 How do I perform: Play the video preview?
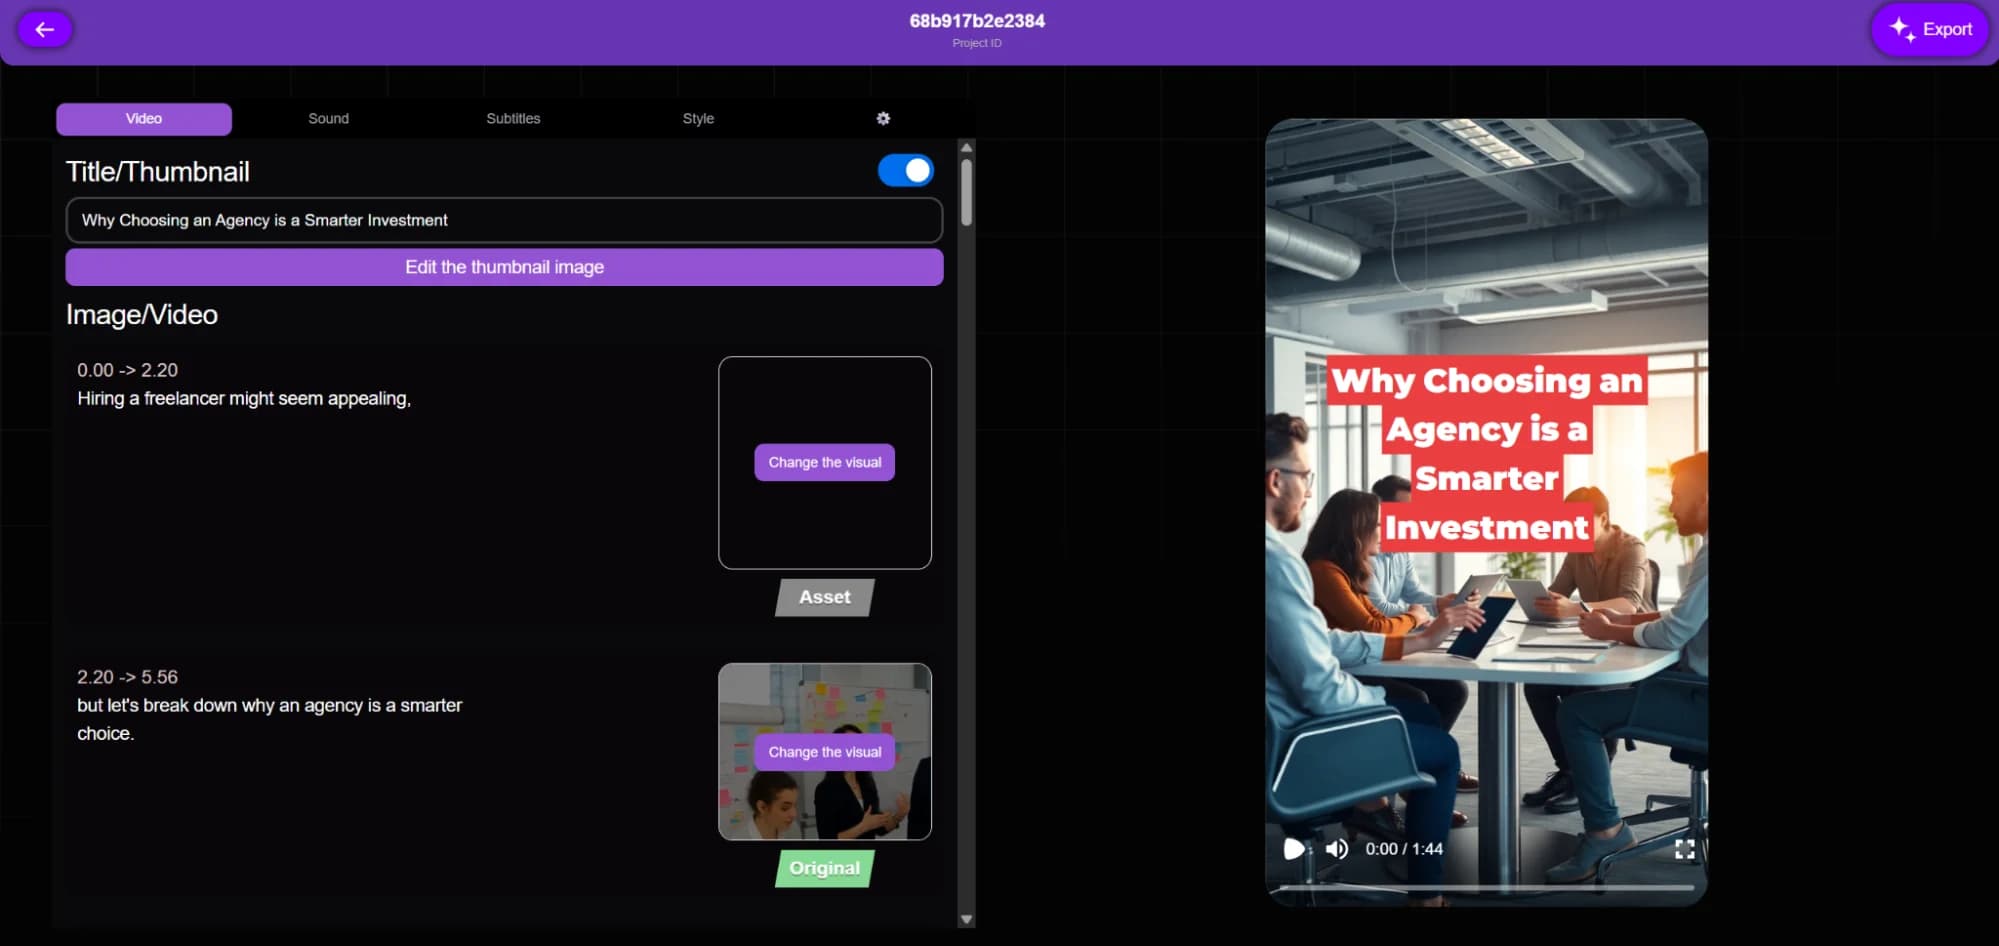point(1294,848)
